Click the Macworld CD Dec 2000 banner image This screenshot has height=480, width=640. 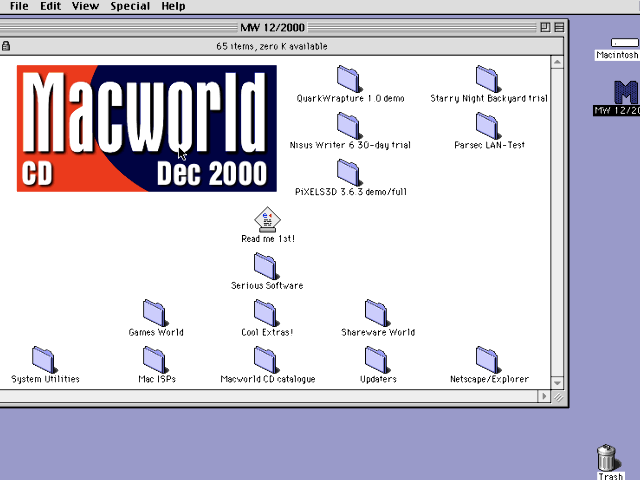point(147,128)
